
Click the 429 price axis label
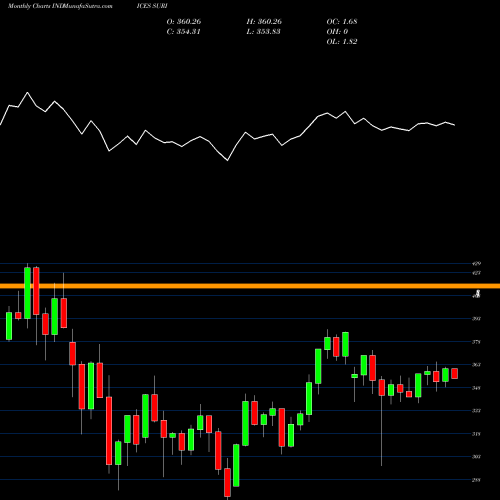click(x=476, y=264)
